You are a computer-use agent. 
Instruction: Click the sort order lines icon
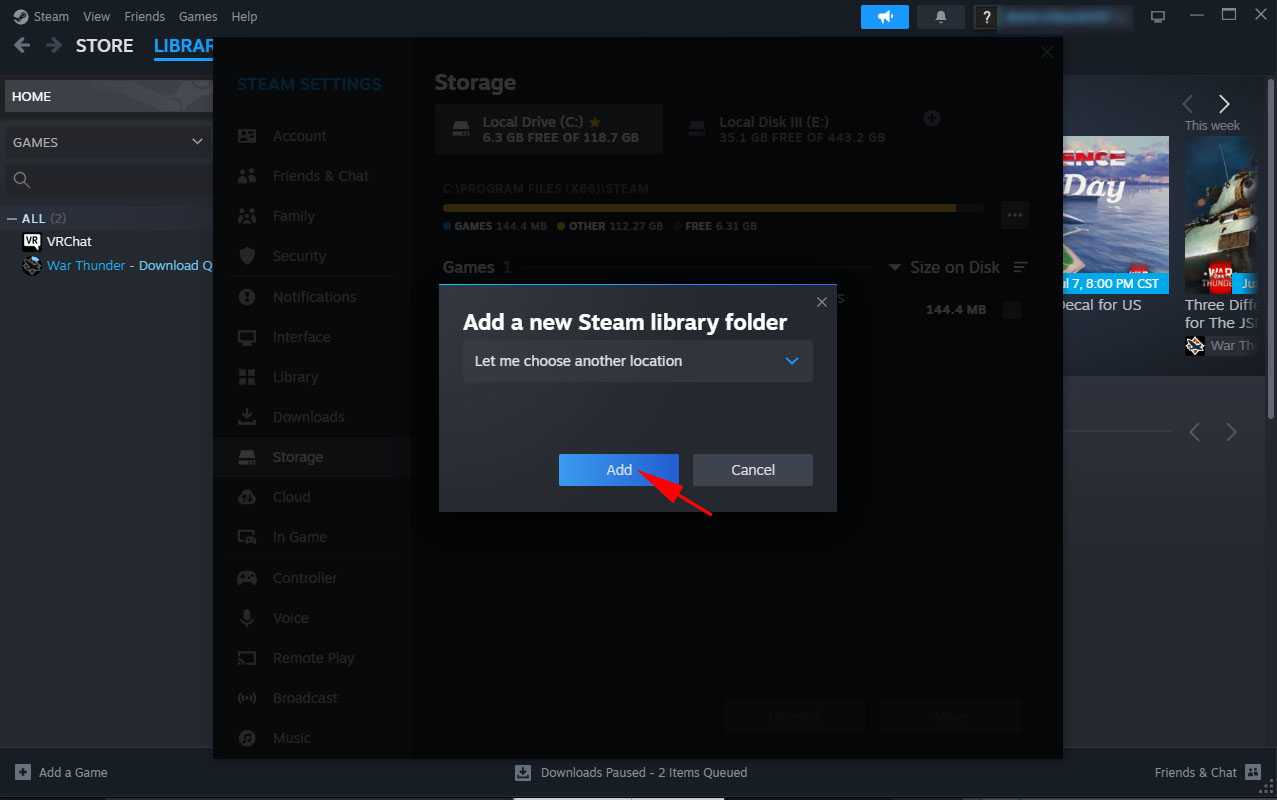[x=1020, y=267]
